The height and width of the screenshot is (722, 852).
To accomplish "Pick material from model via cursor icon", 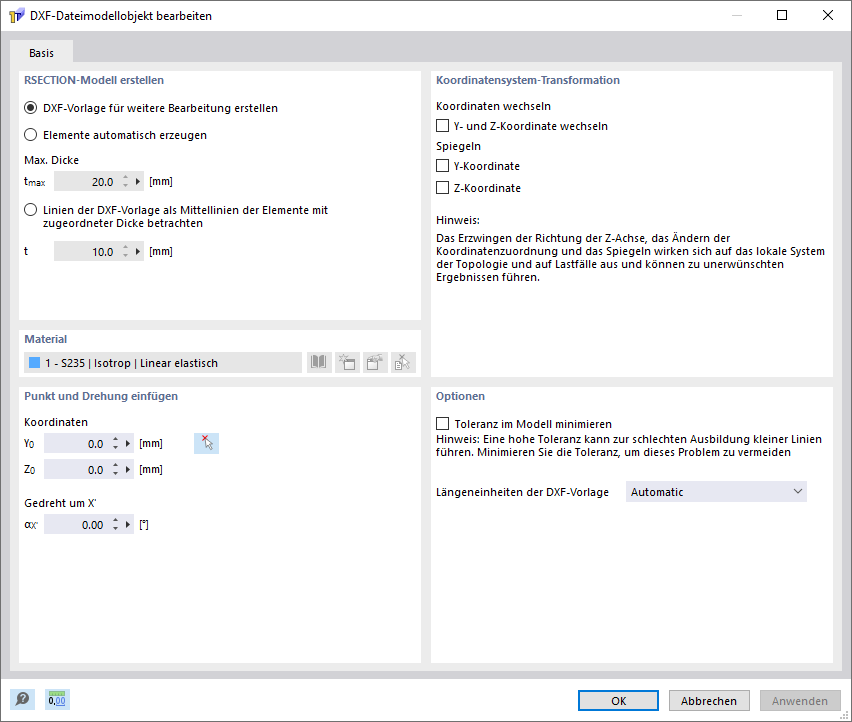I will click(403, 362).
